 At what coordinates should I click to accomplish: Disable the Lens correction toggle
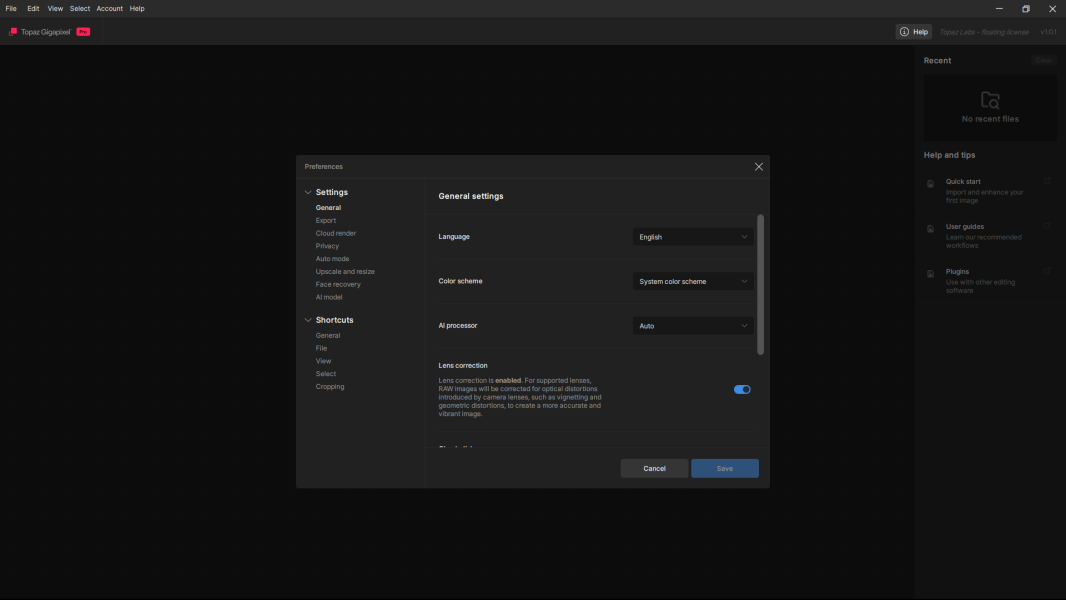(741, 389)
